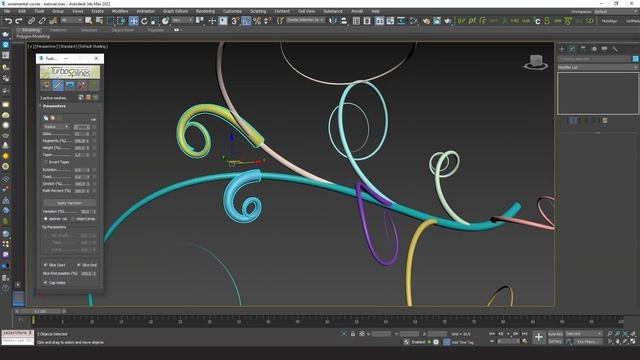Toggle the Angle Snap icon

246,21
